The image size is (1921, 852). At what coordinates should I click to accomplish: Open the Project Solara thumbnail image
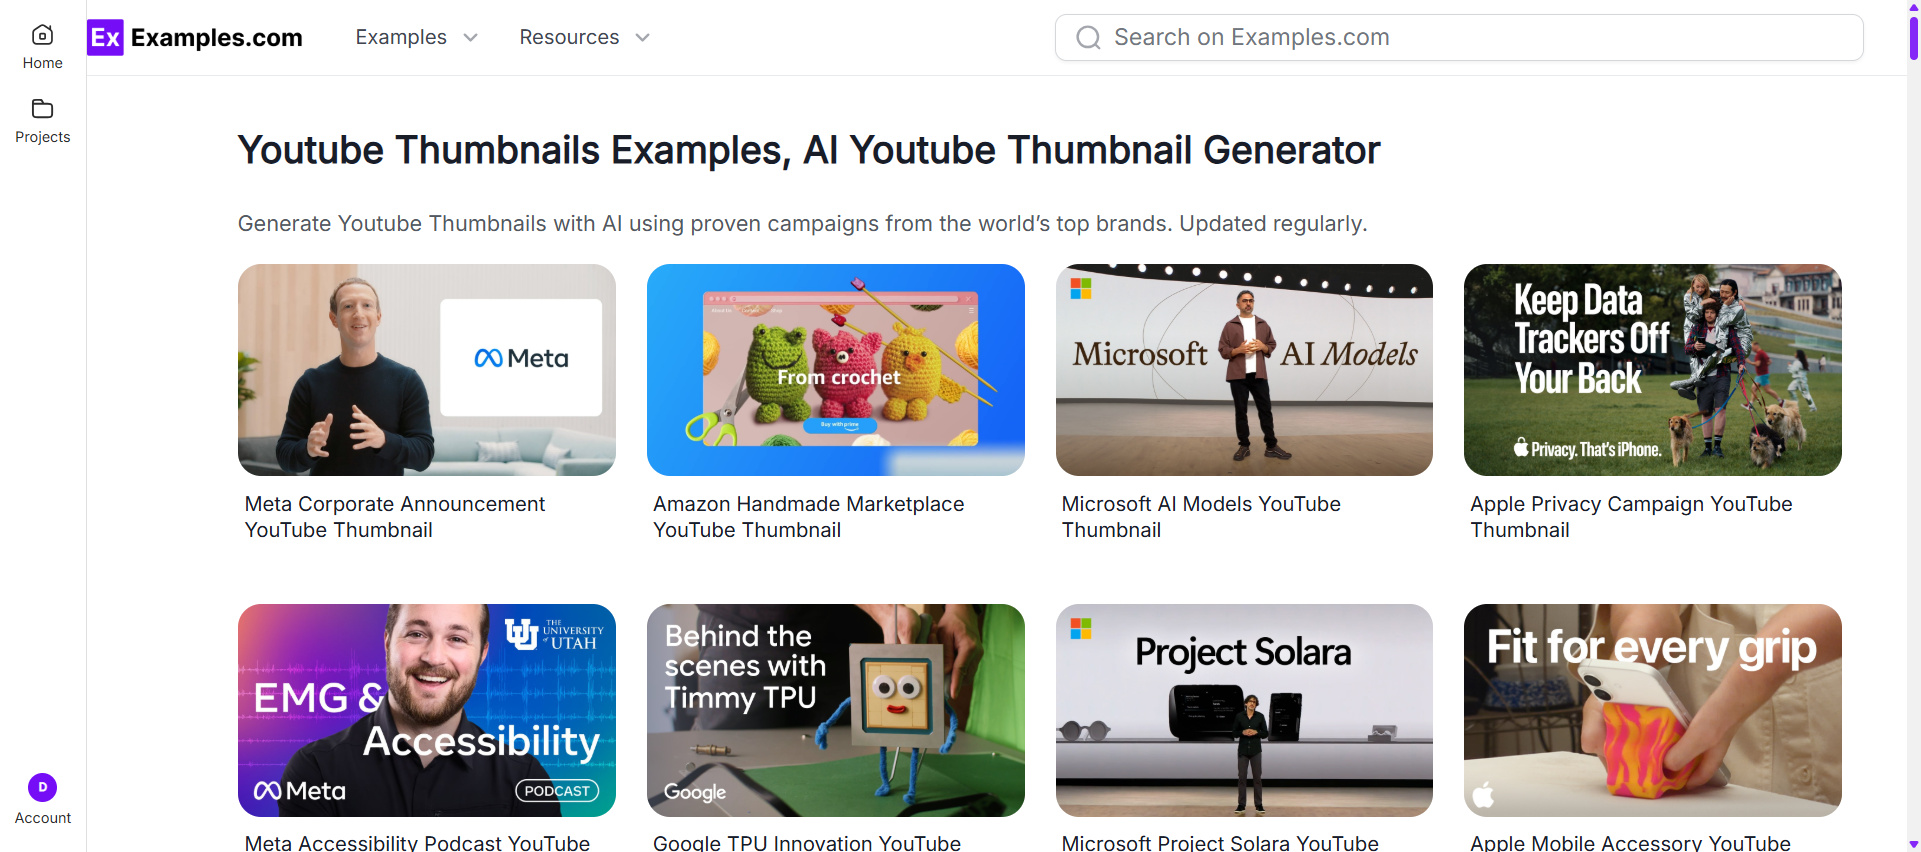point(1244,710)
